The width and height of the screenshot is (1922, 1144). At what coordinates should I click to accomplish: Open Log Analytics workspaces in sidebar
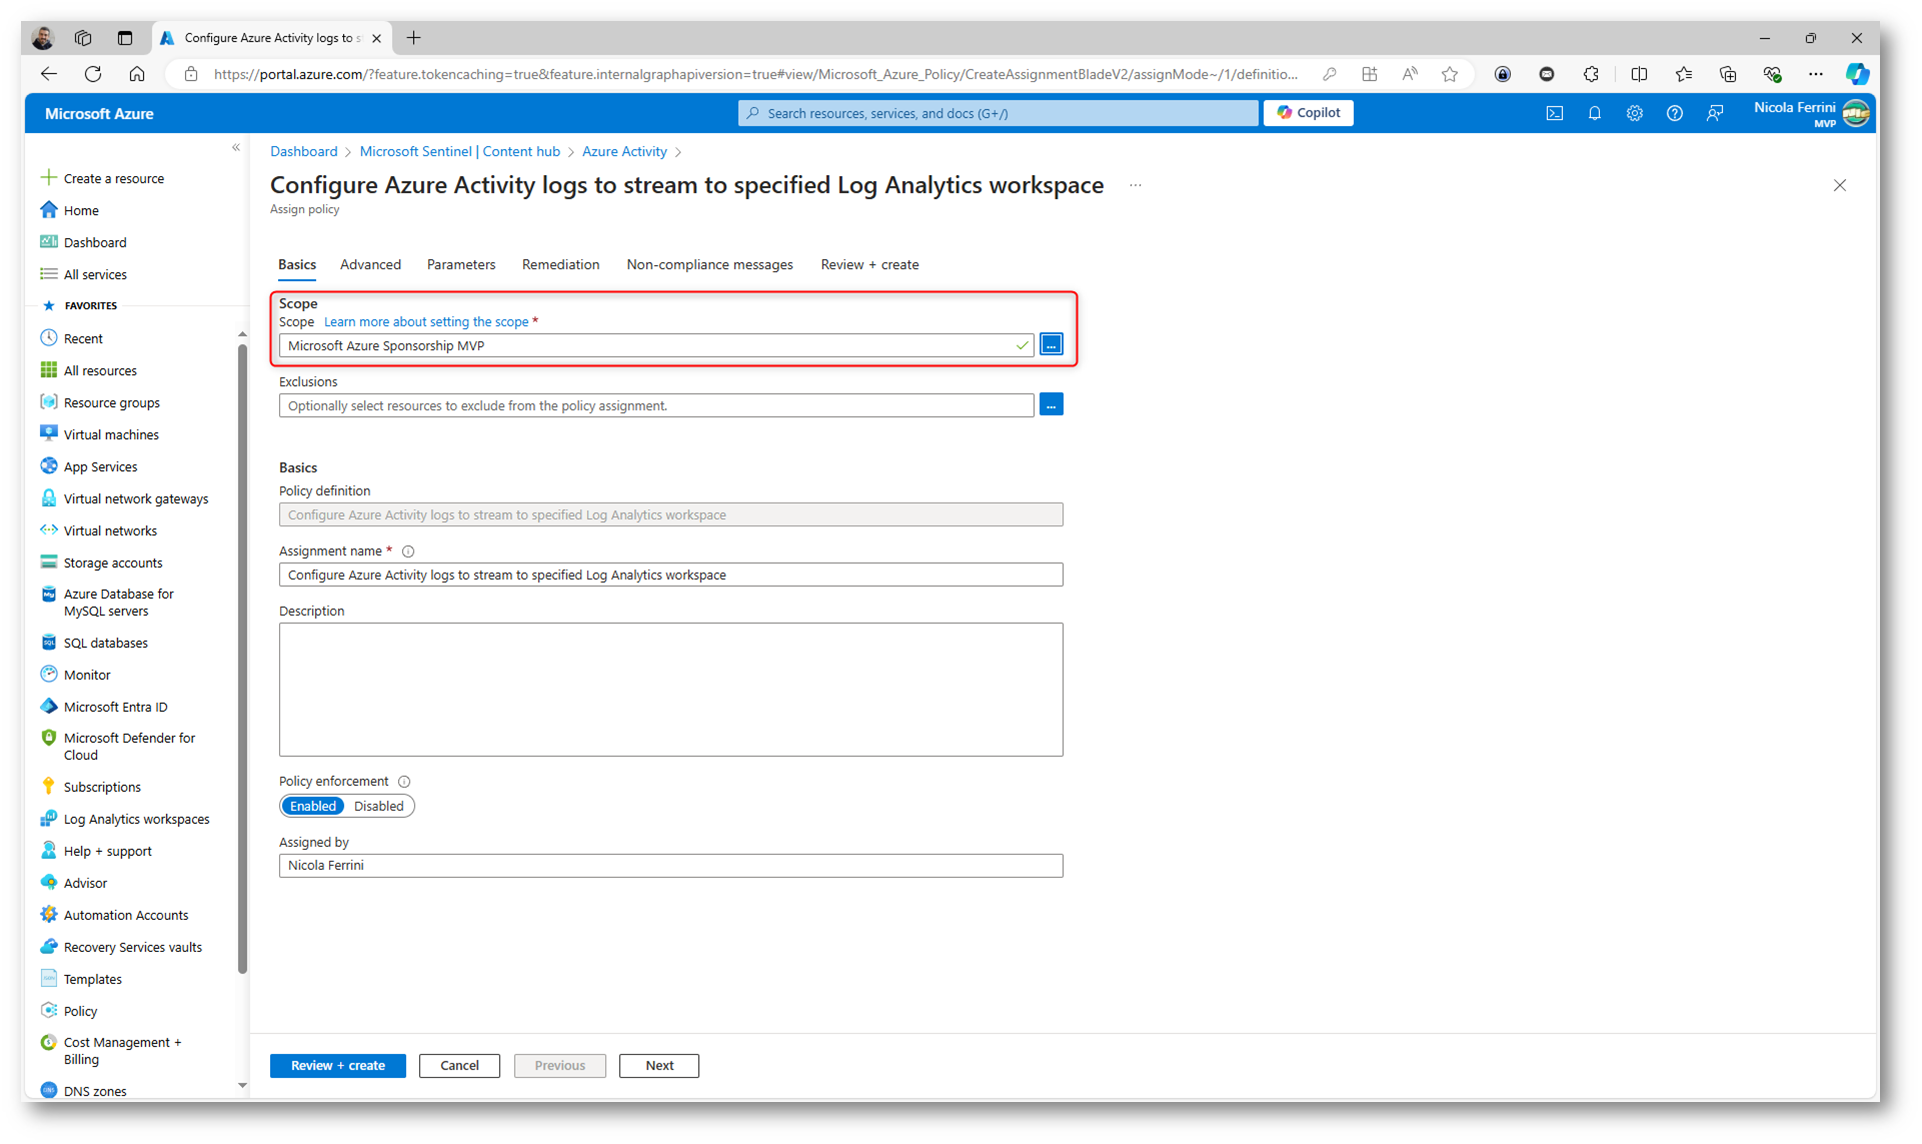point(136,820)
